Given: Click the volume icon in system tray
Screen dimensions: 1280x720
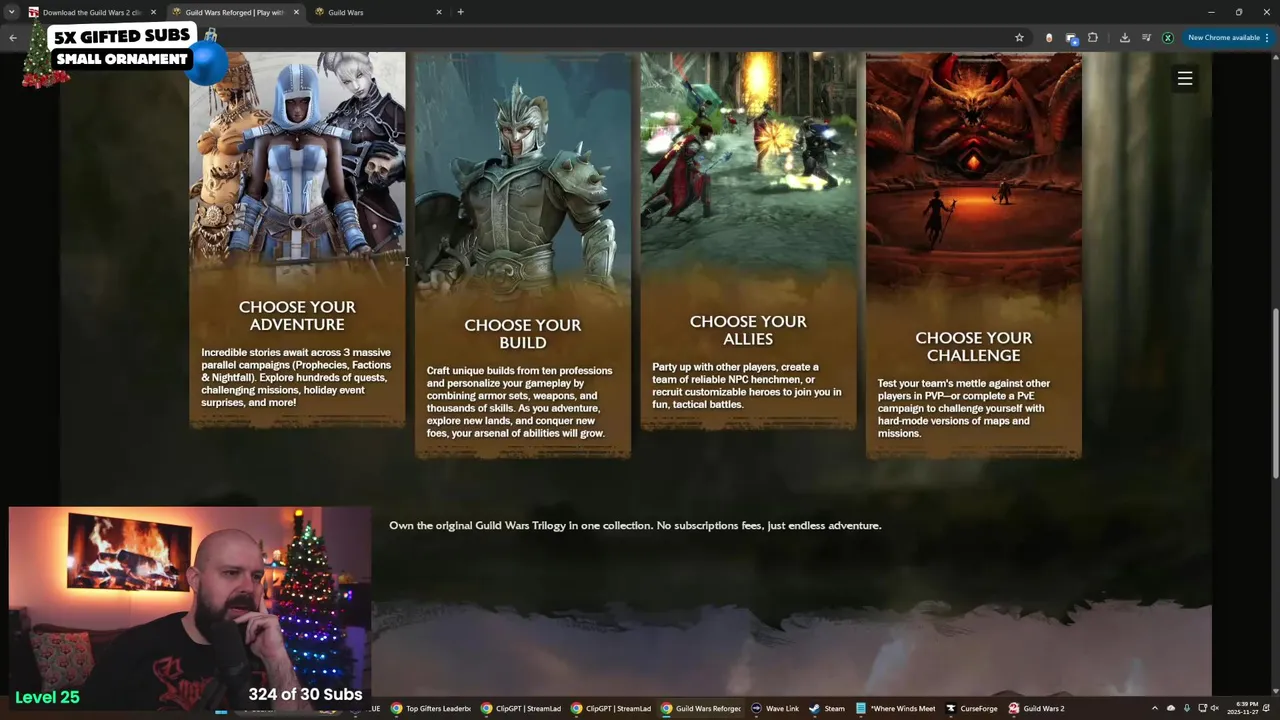Looking at the screenshot, I should 1215,709.
